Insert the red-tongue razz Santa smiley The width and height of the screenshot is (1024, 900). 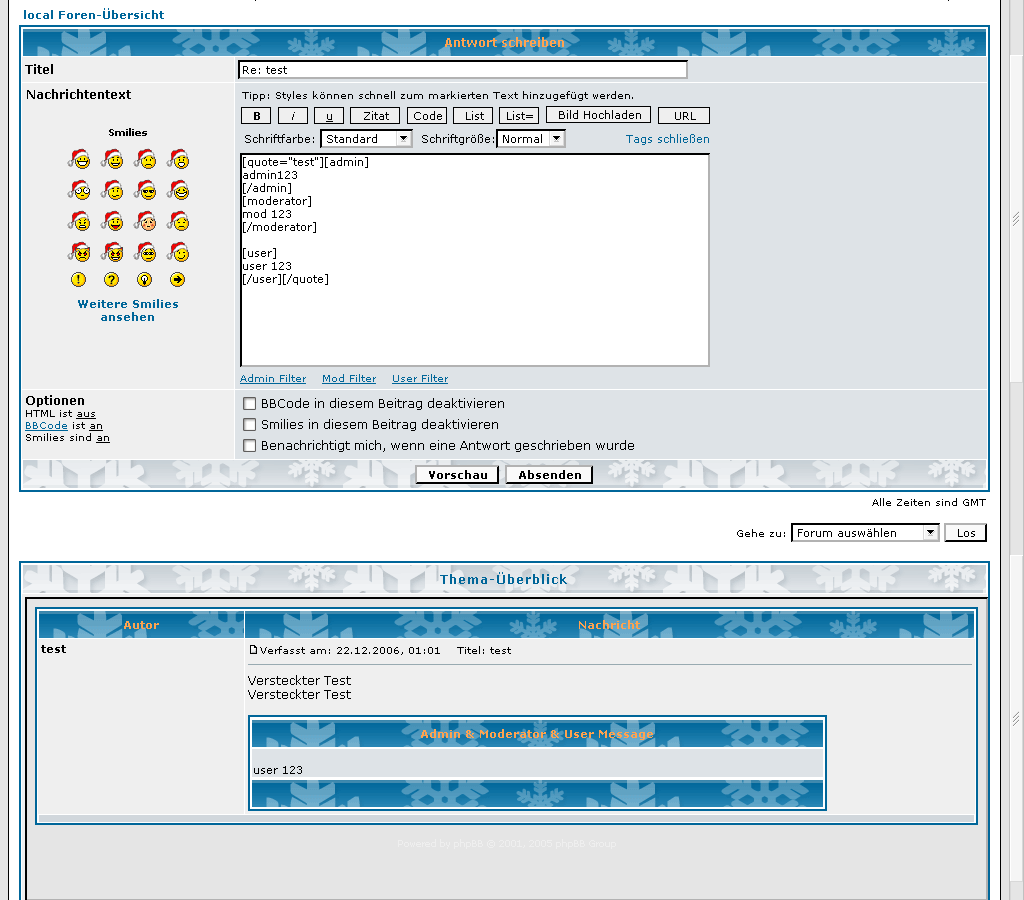pos(112,221)
